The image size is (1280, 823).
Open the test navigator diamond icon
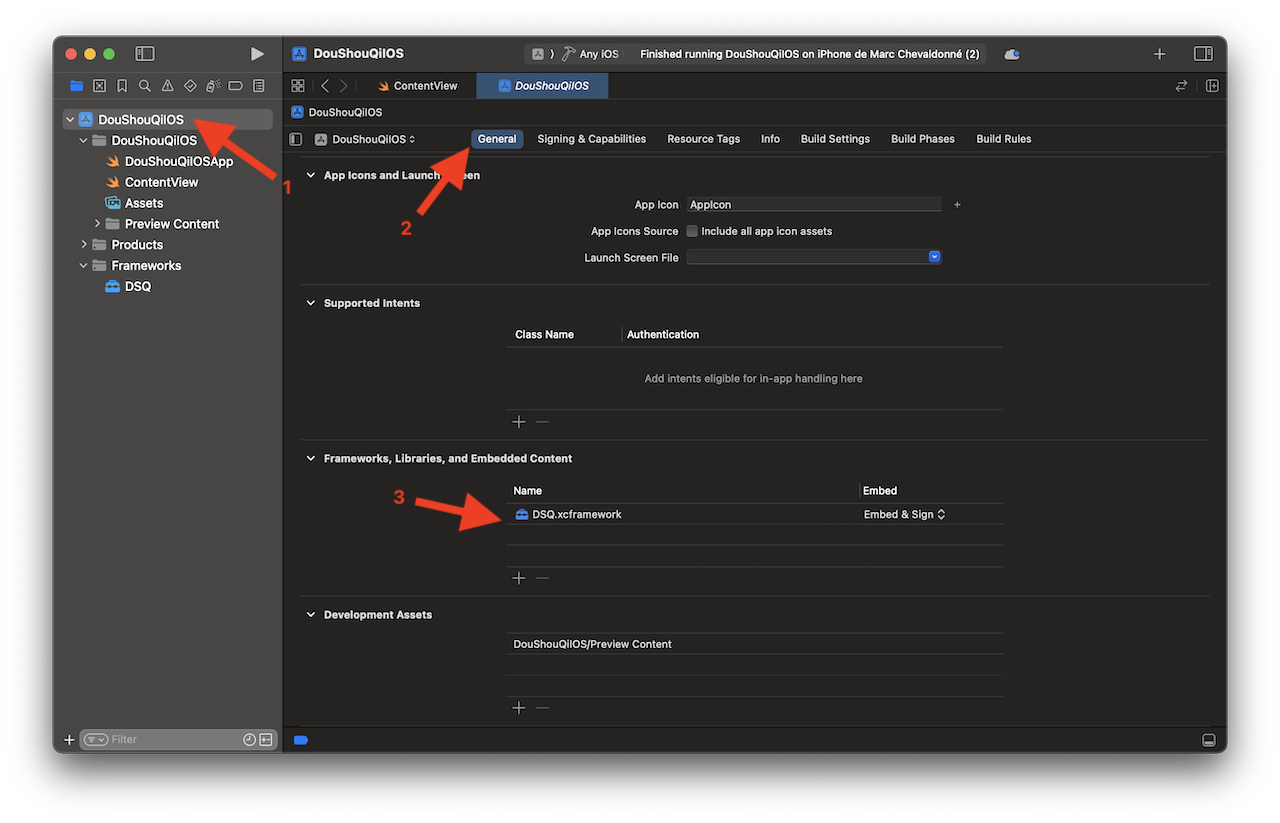tap(190, 86)
